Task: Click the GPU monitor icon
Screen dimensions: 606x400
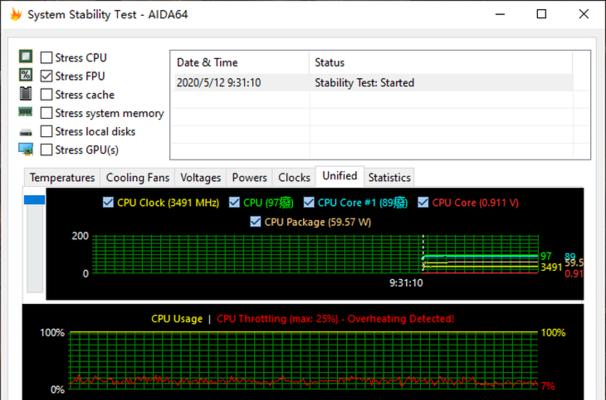Action: 26,149
